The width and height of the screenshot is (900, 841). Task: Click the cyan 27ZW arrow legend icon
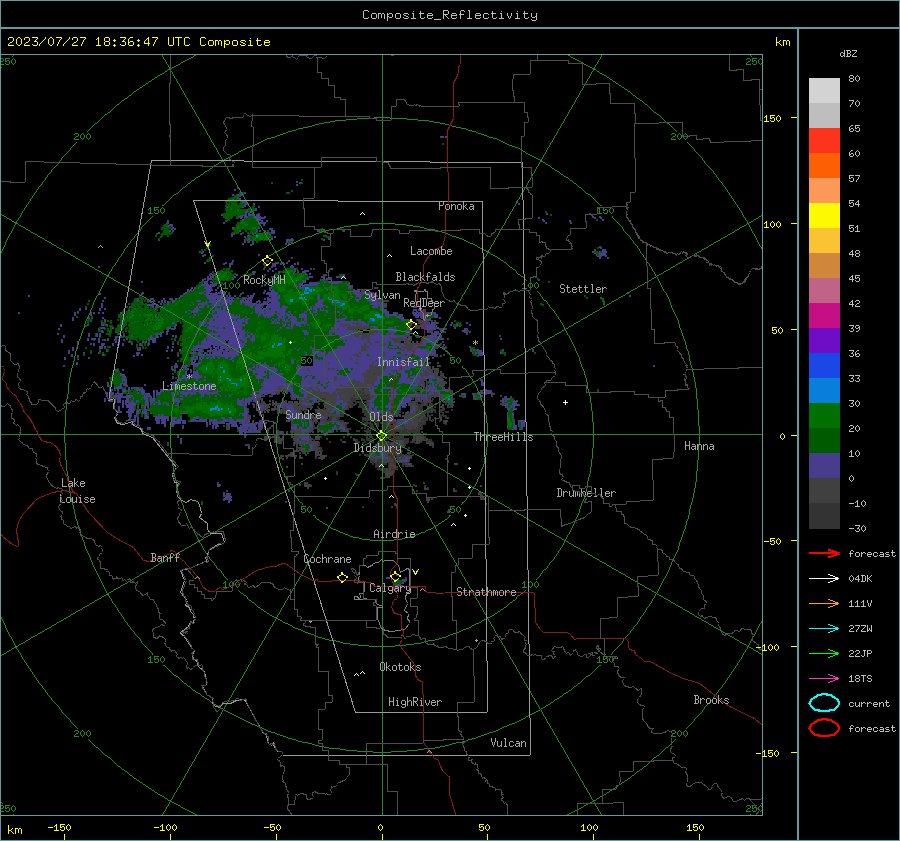pos(824,628)
